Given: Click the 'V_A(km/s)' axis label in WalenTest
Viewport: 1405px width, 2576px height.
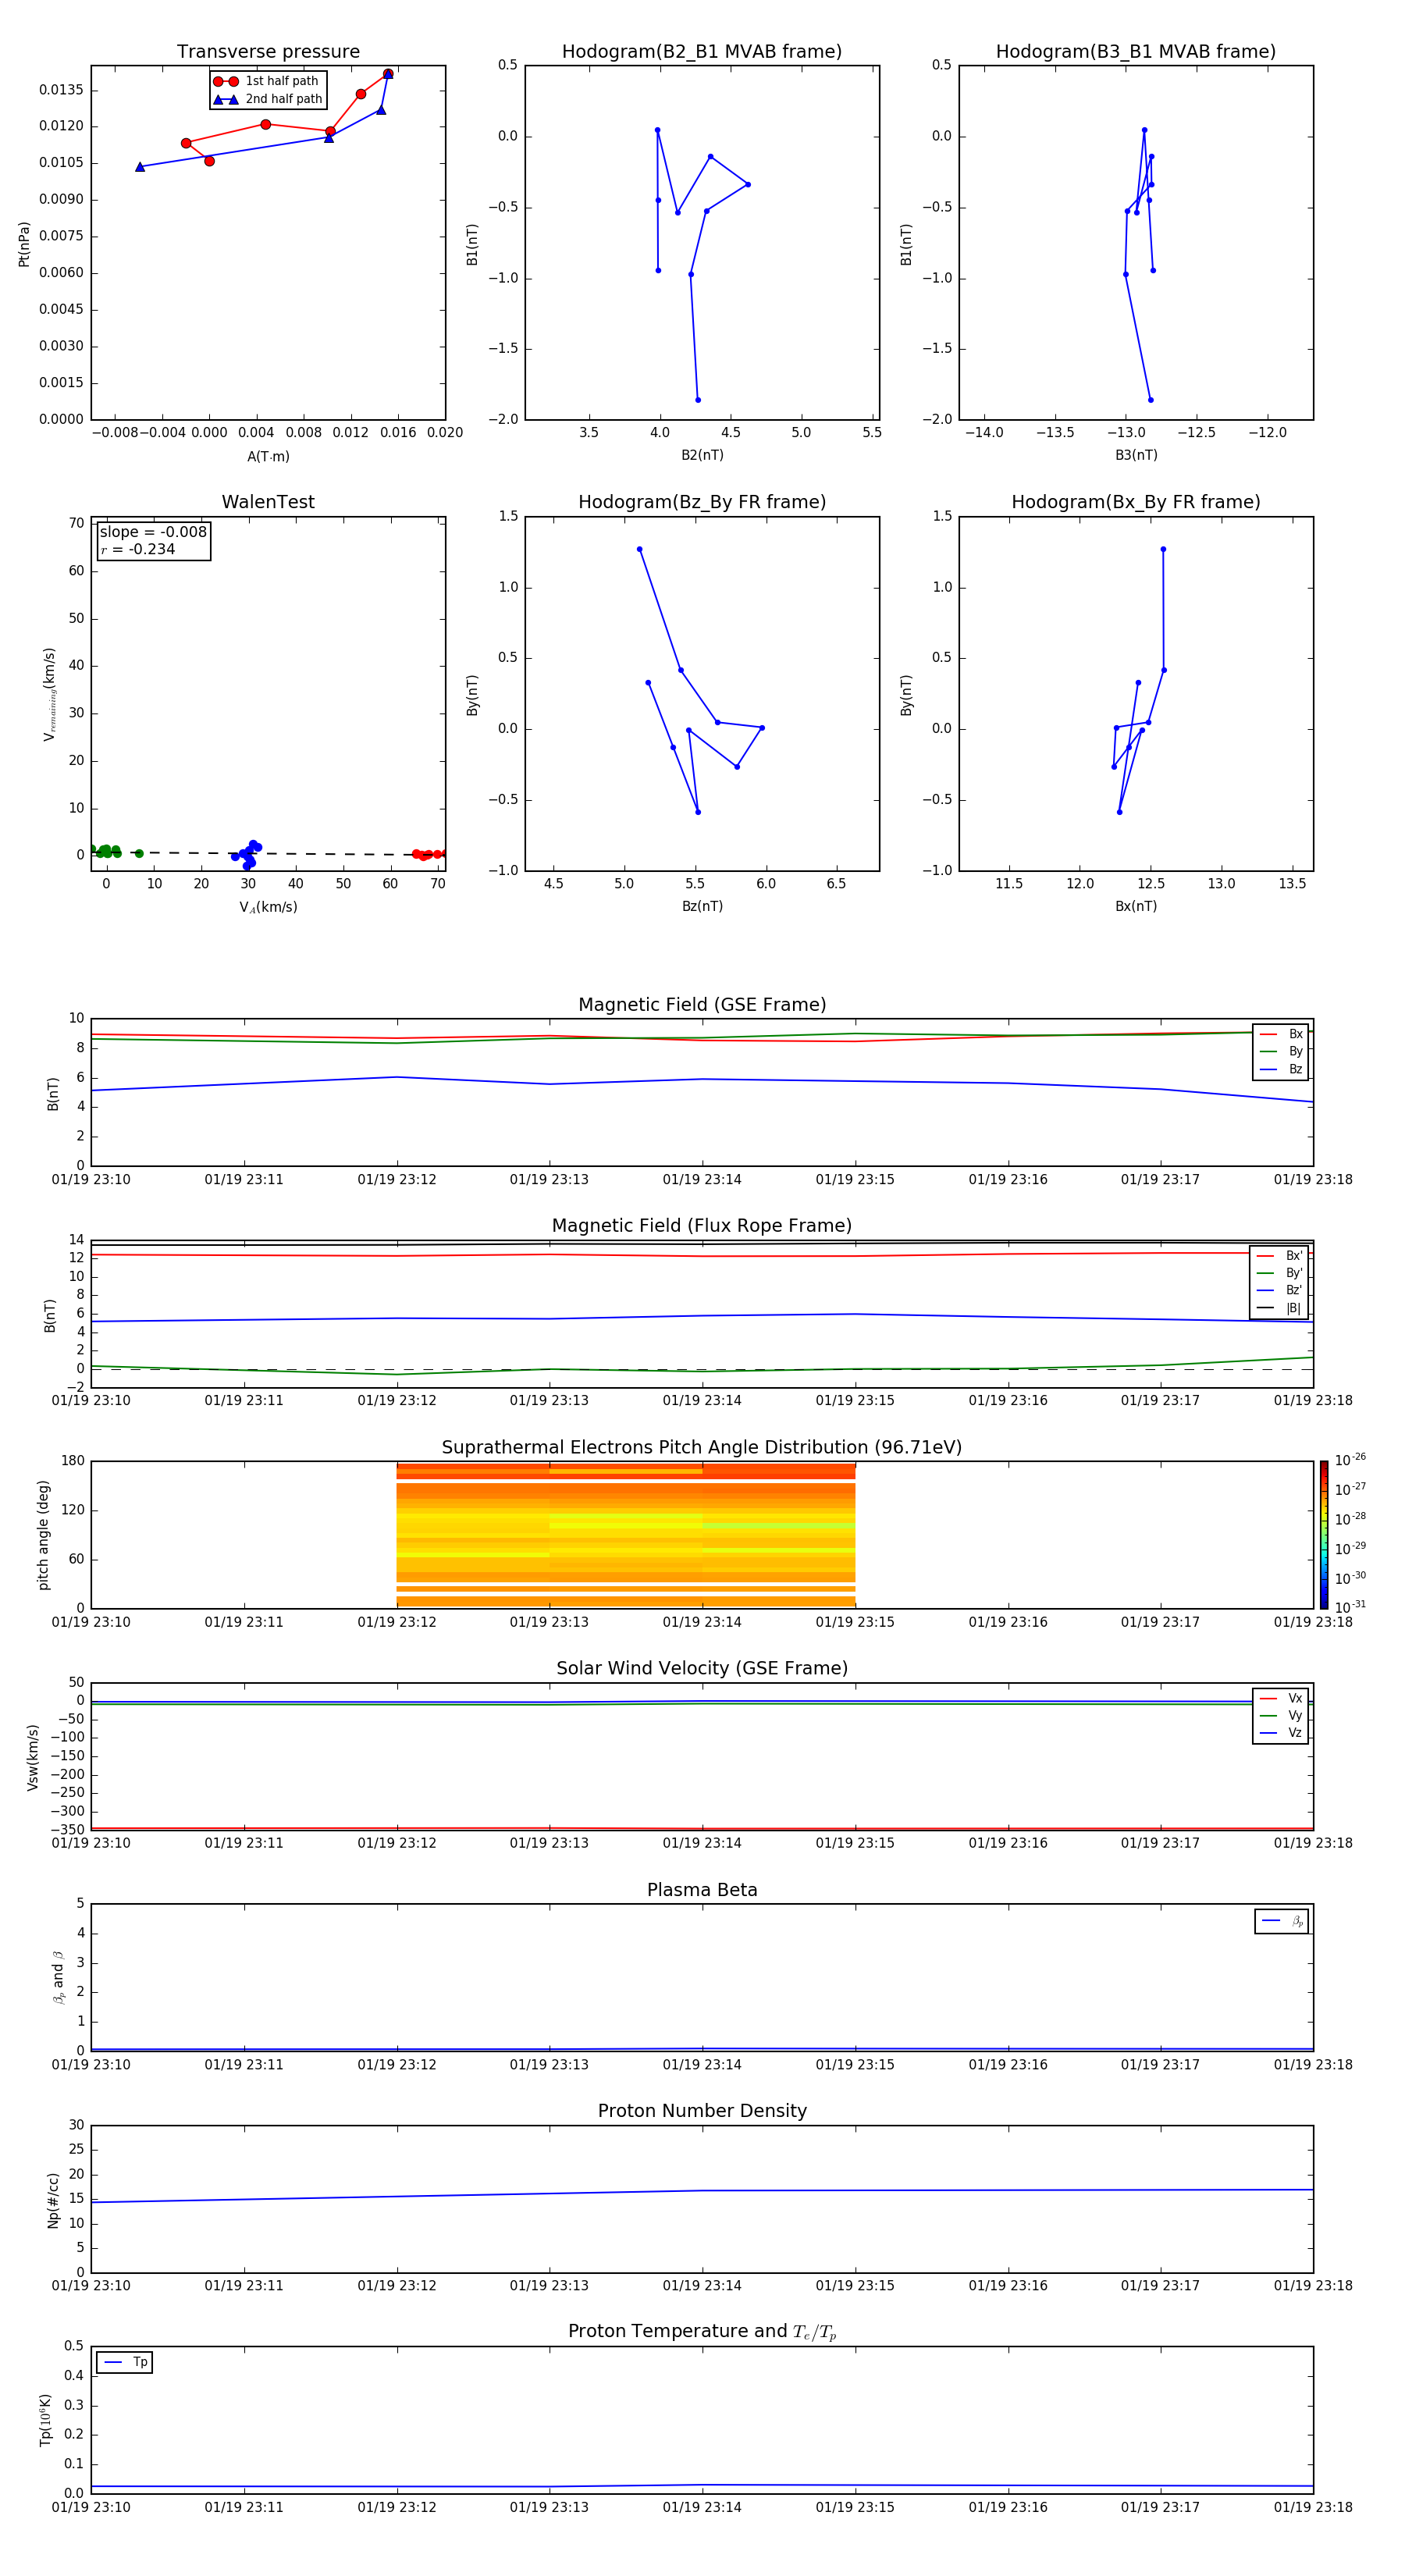Looking at the screenshot, I should 268,907.
